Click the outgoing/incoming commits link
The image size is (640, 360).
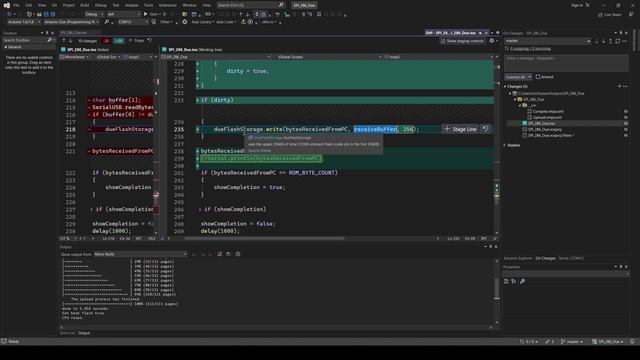coord(530,49)
